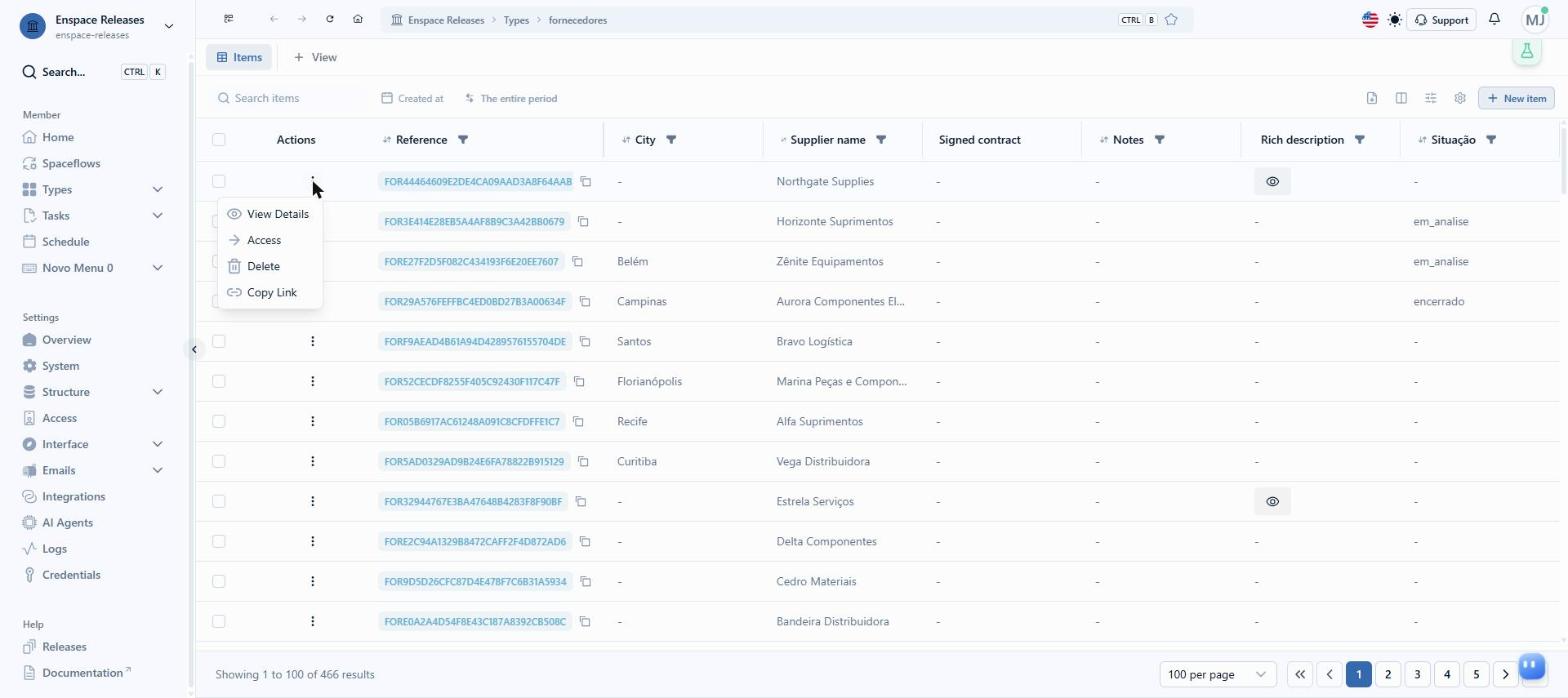Filter the Situação column

click(1491, 140)
